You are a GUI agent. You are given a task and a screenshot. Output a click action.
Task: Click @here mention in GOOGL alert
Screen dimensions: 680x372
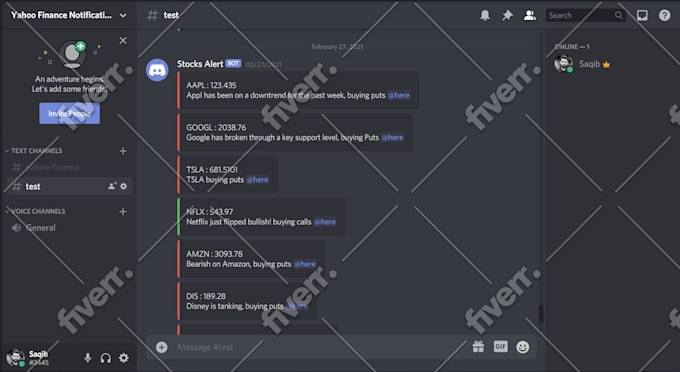click(392, 137)
